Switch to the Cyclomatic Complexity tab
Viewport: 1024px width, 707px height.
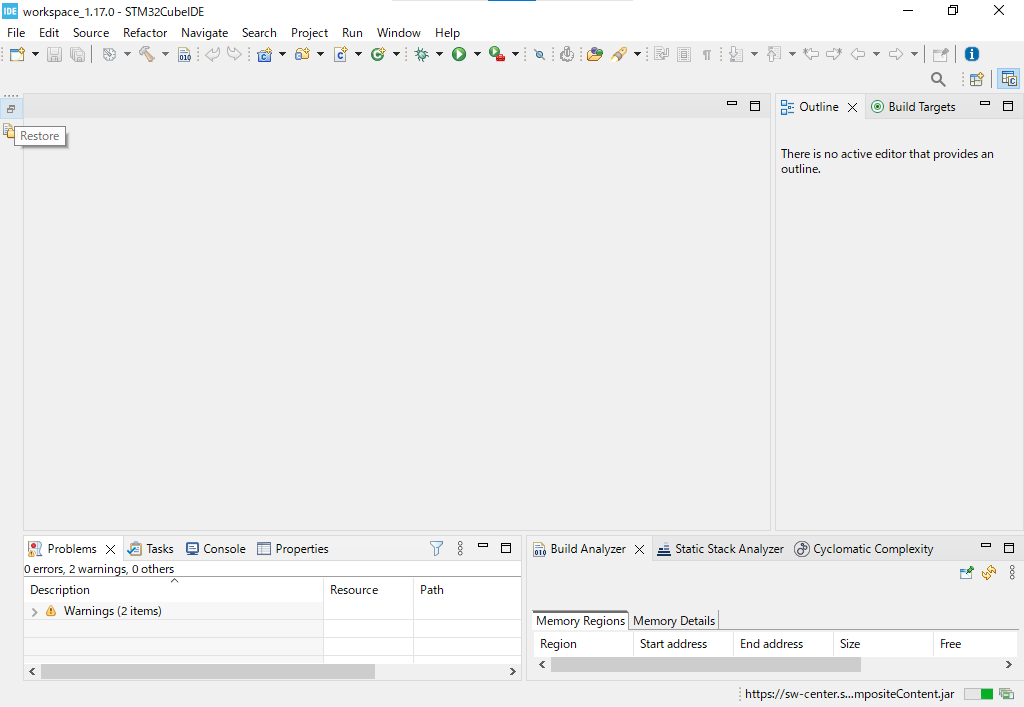[864, 549]
